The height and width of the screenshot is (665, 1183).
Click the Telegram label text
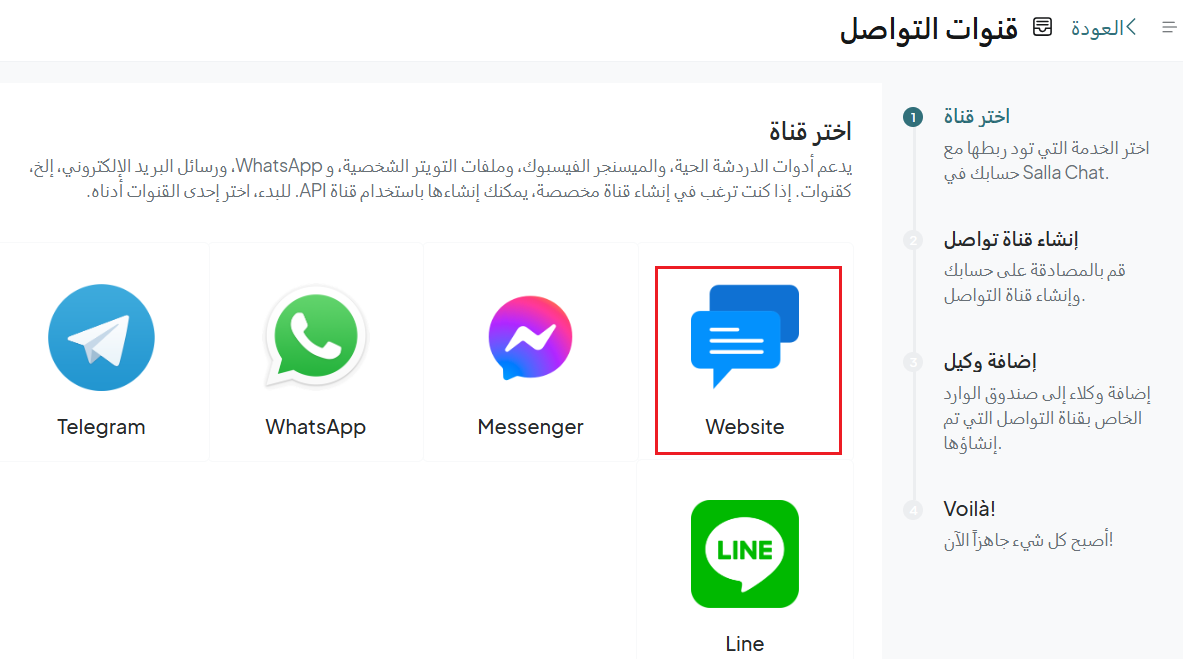point(101,426)
